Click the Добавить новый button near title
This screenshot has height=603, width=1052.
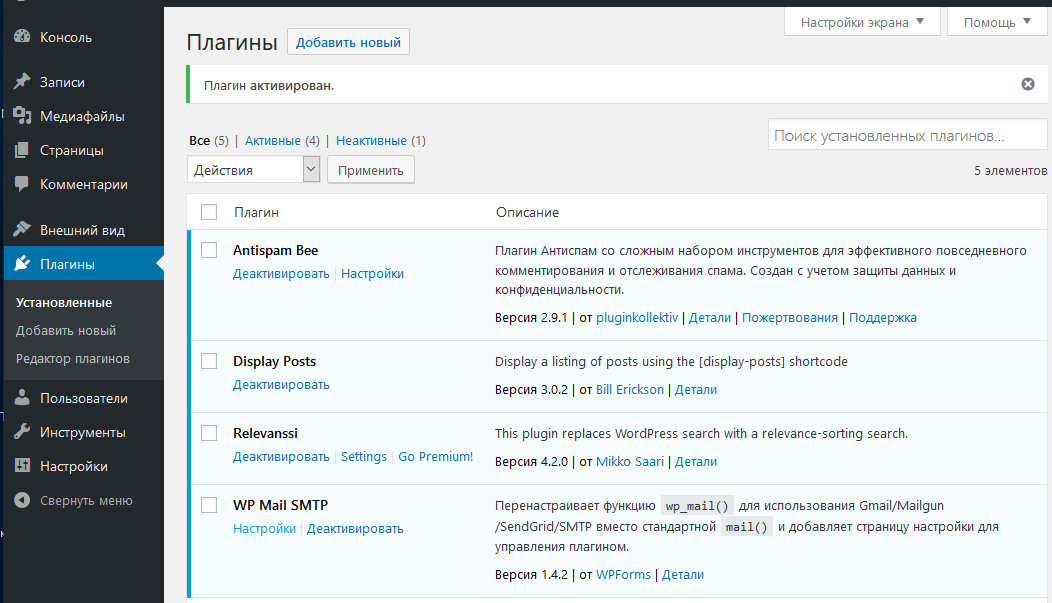(x=348, y=42)
